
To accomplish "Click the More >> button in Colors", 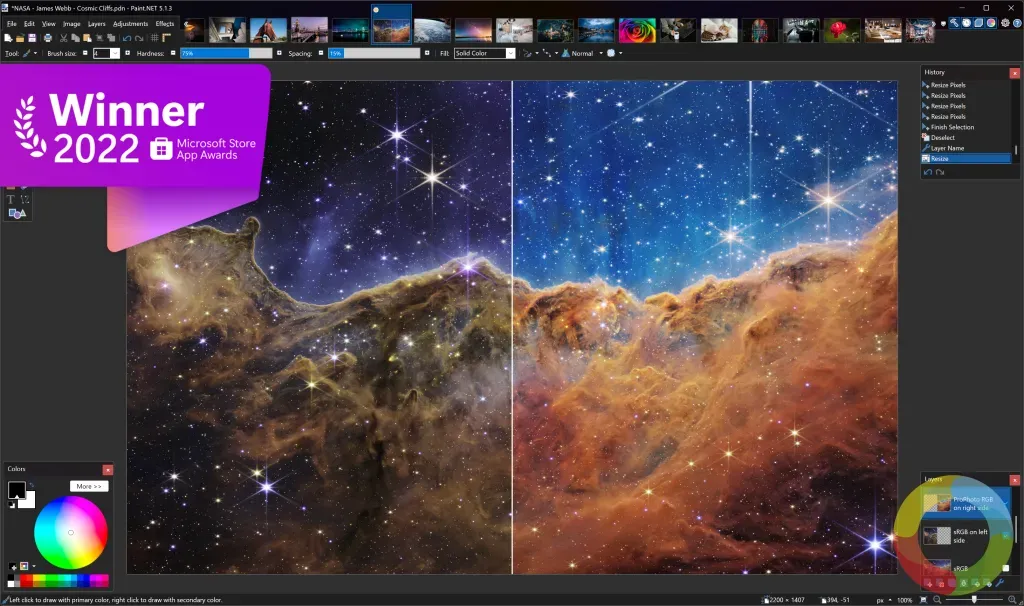I will (x=89, y=486).
